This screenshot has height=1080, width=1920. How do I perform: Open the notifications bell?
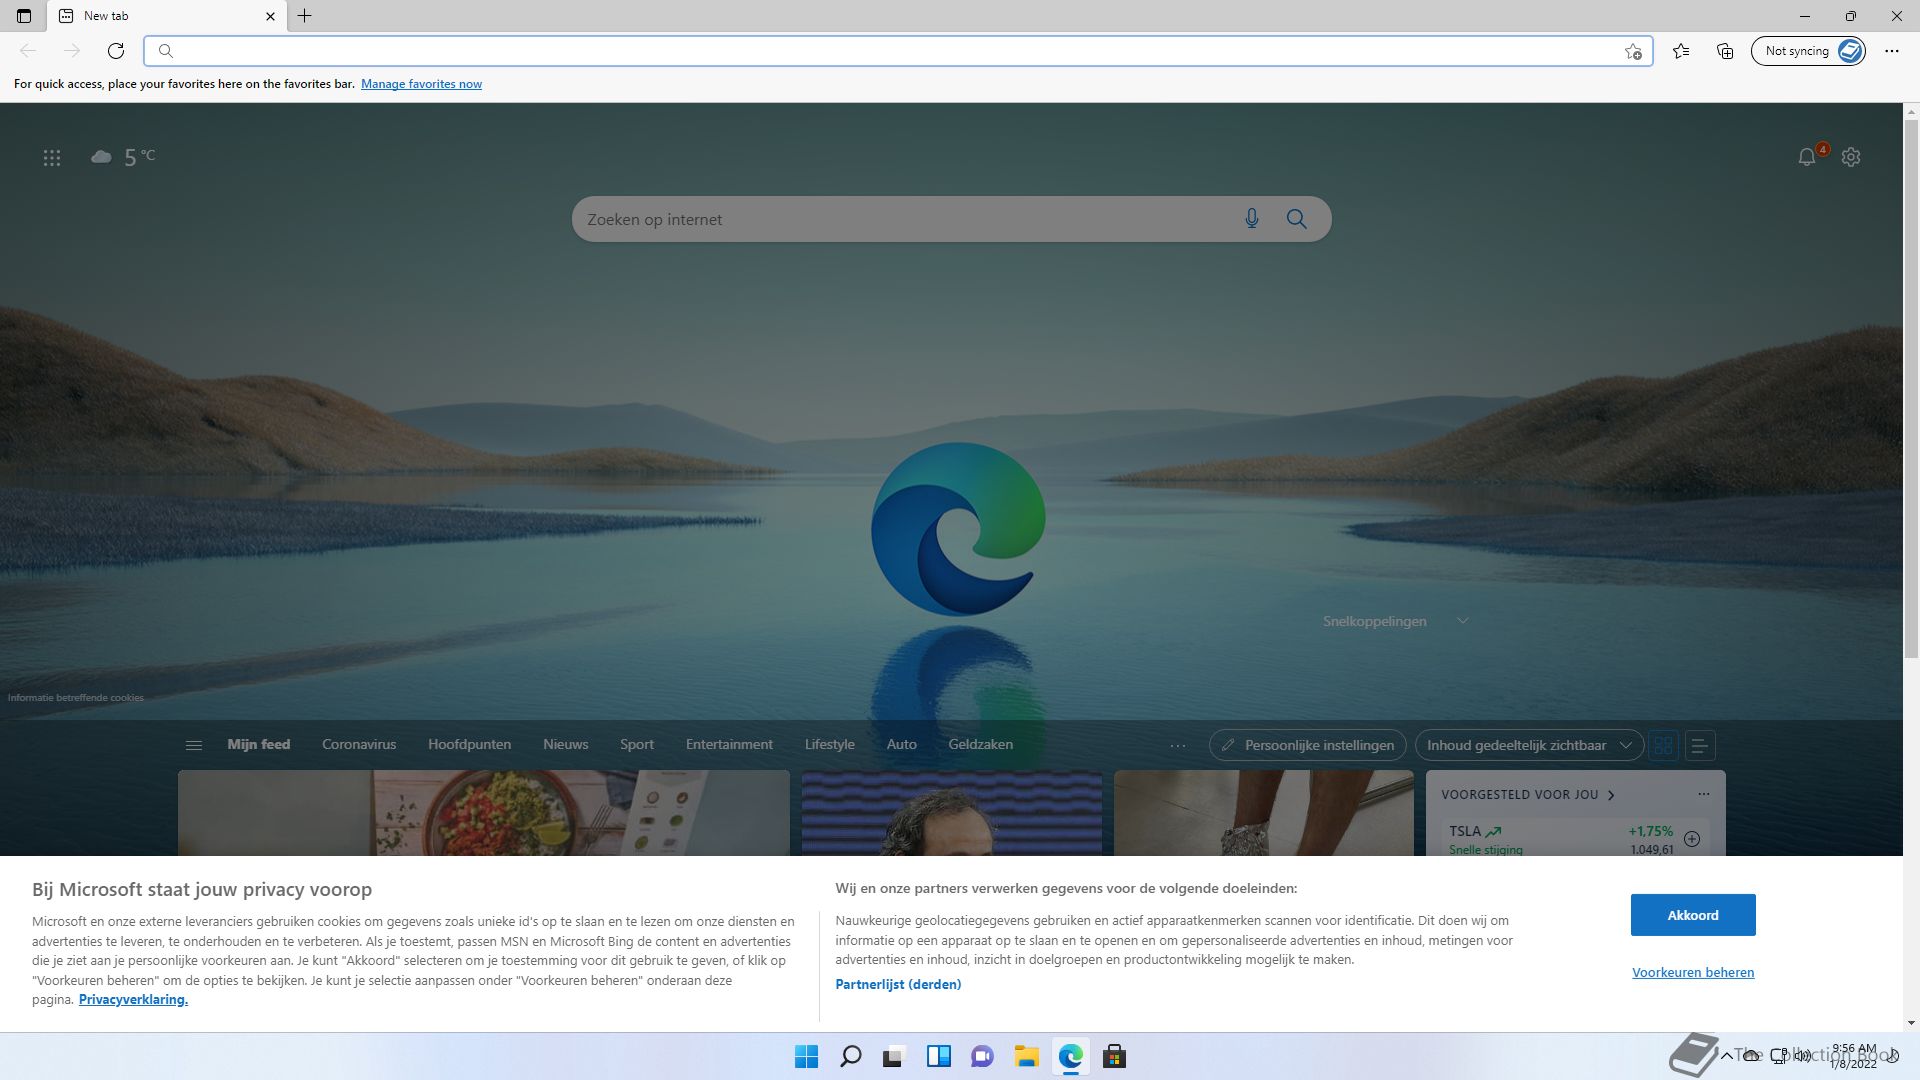[1806, 157]
